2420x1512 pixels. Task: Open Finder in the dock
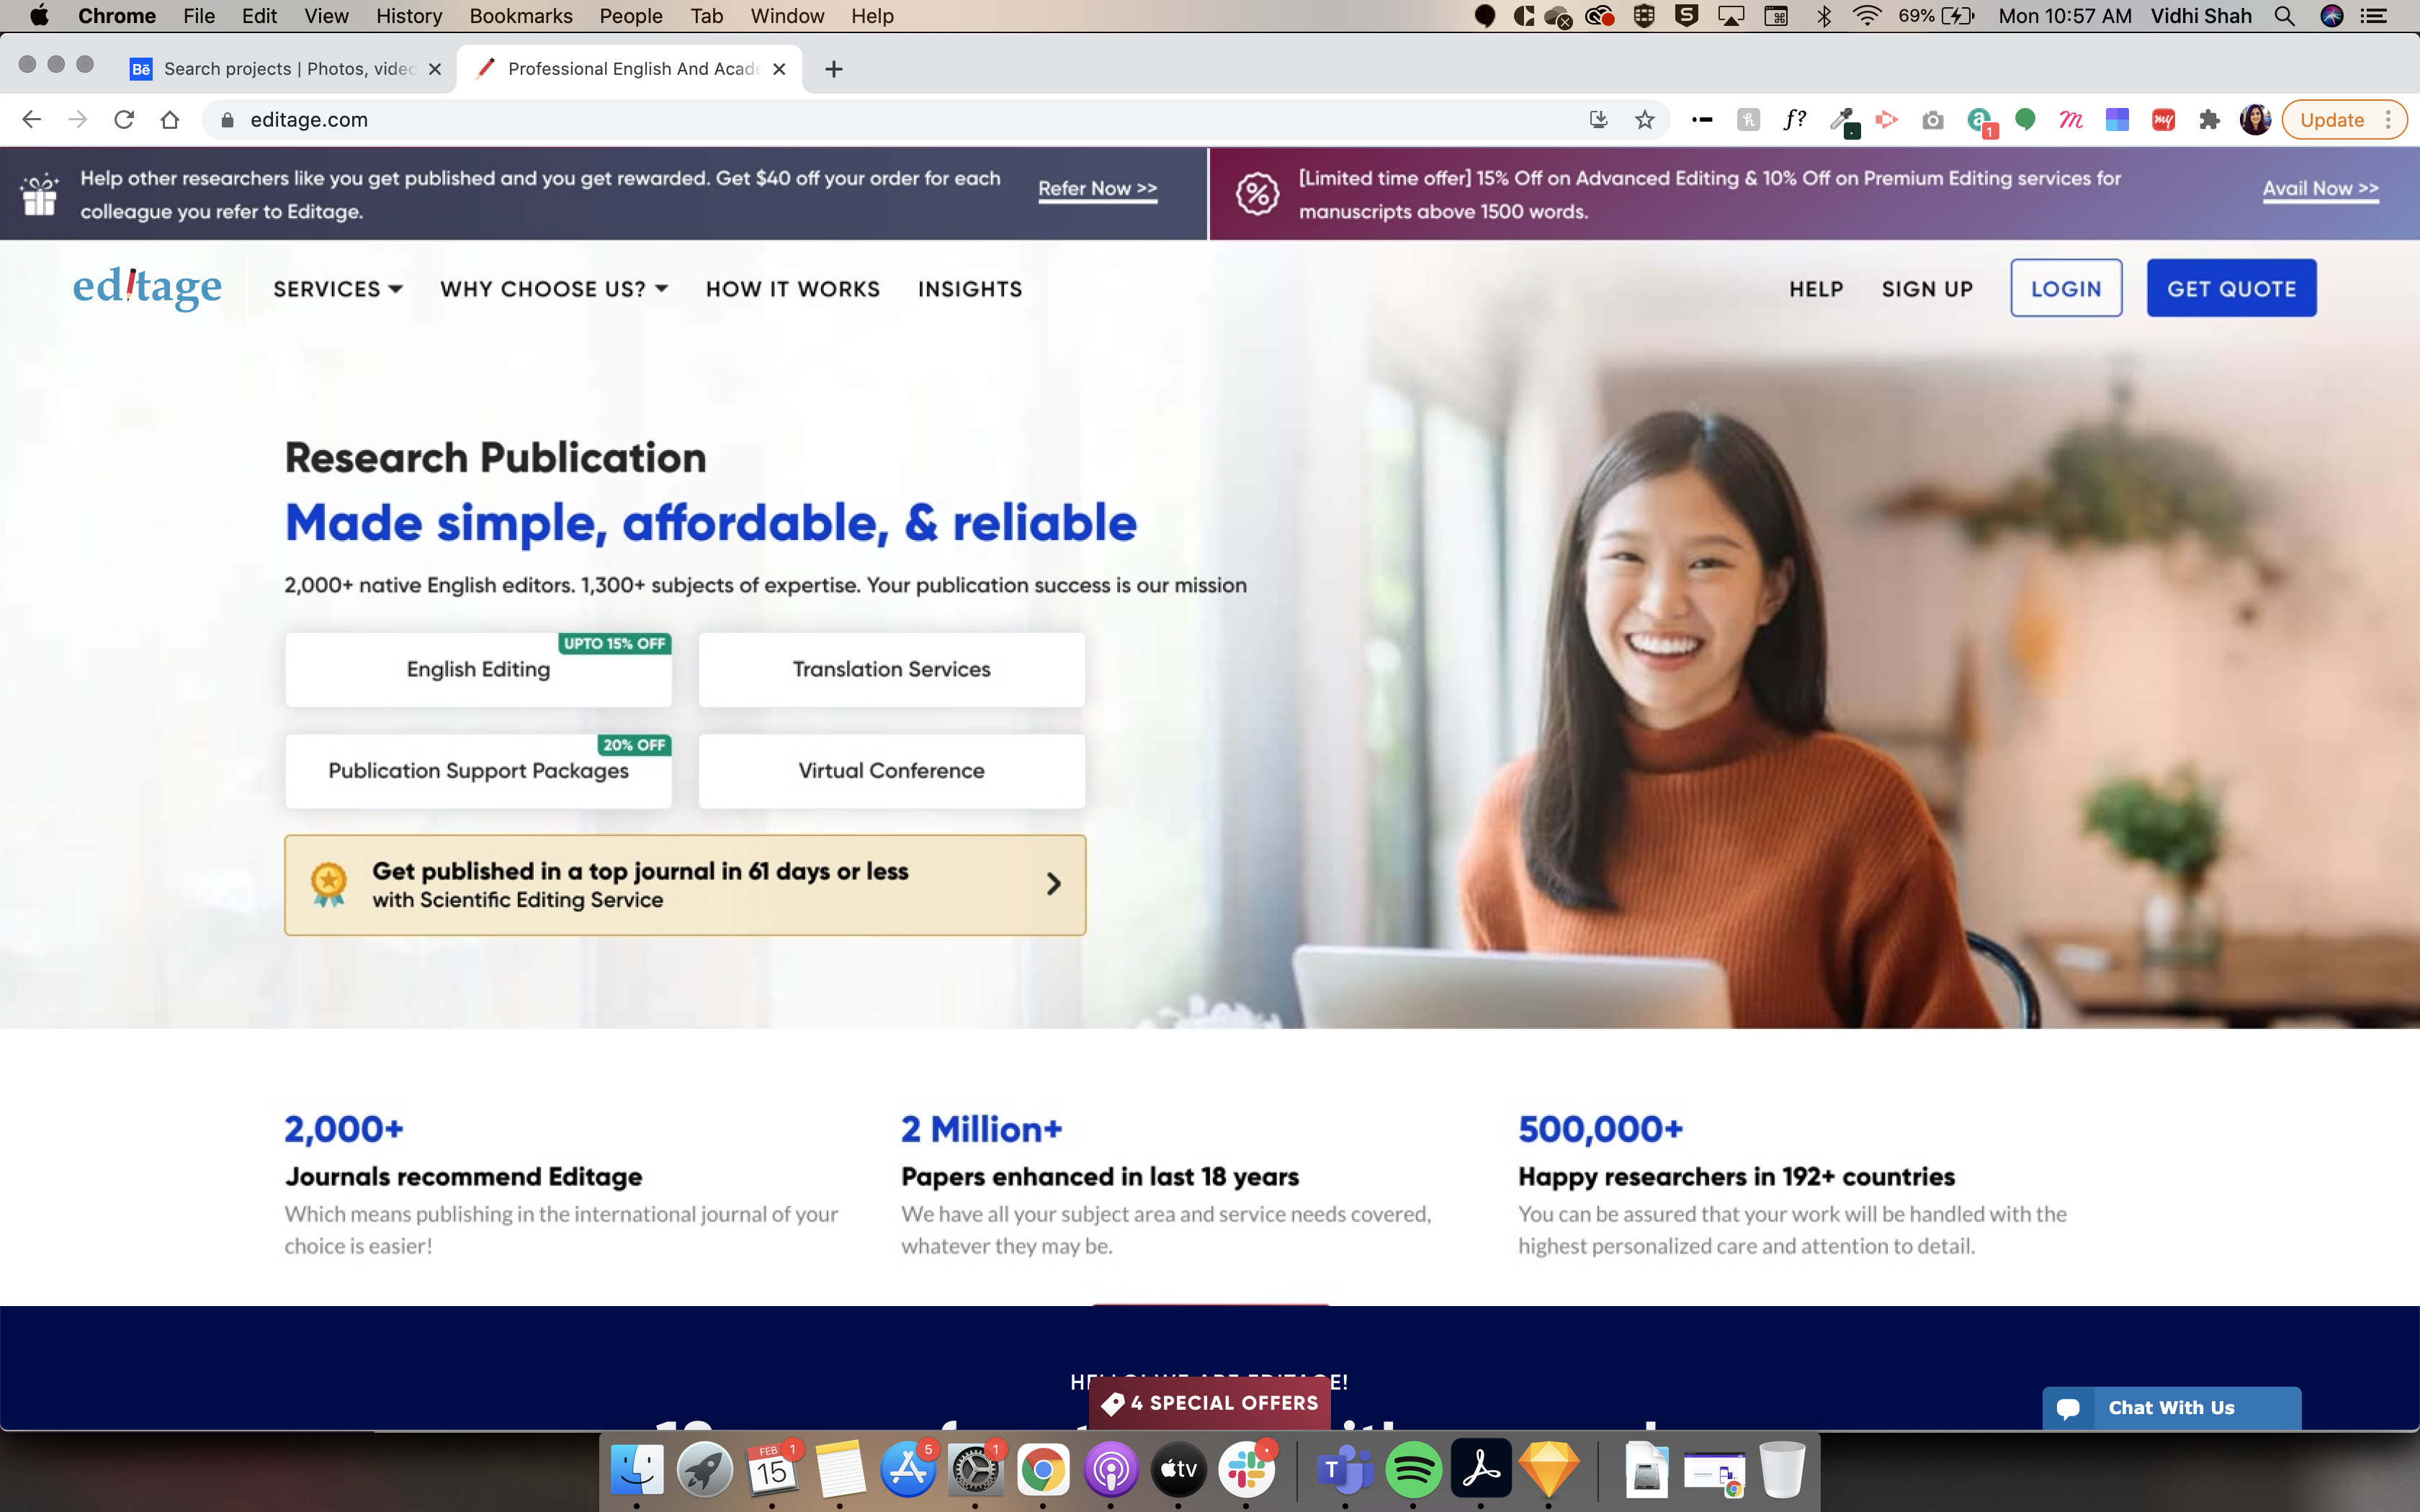coord(637,1469)
